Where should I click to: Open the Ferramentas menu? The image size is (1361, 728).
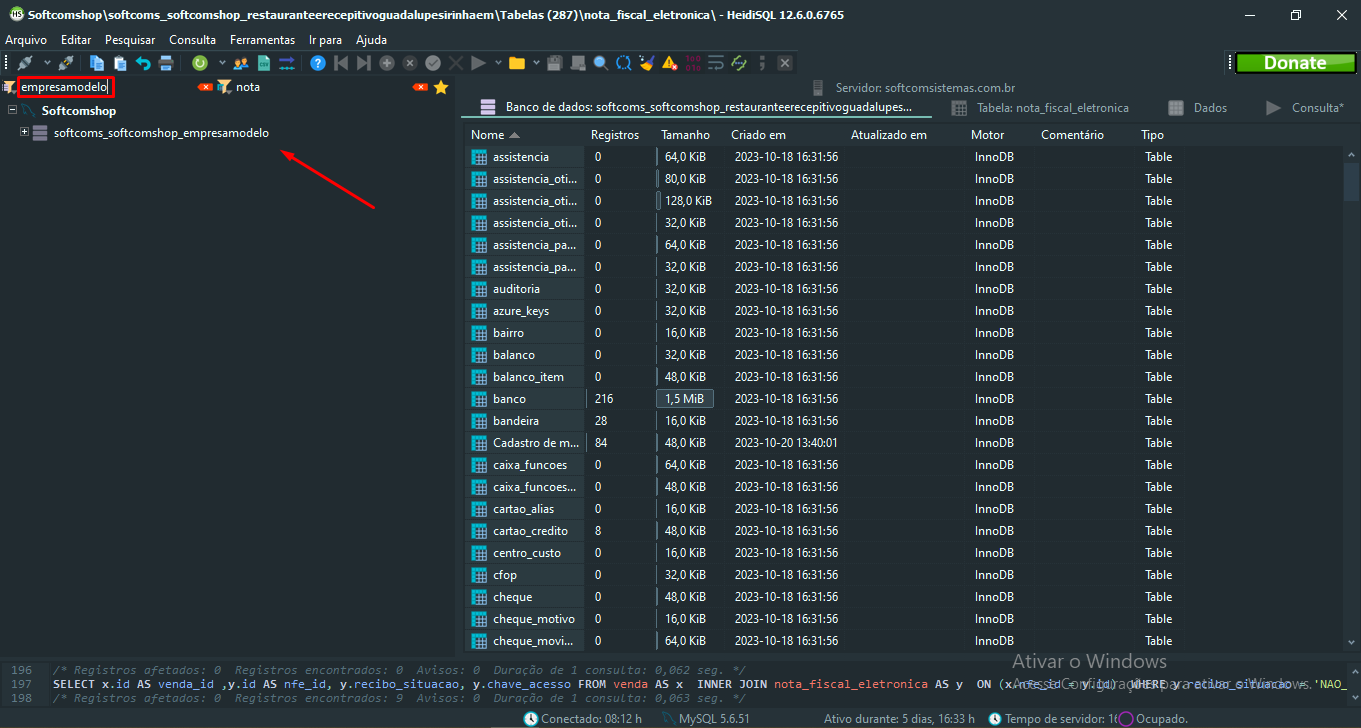pyautogui.click(x=262, y=40)
